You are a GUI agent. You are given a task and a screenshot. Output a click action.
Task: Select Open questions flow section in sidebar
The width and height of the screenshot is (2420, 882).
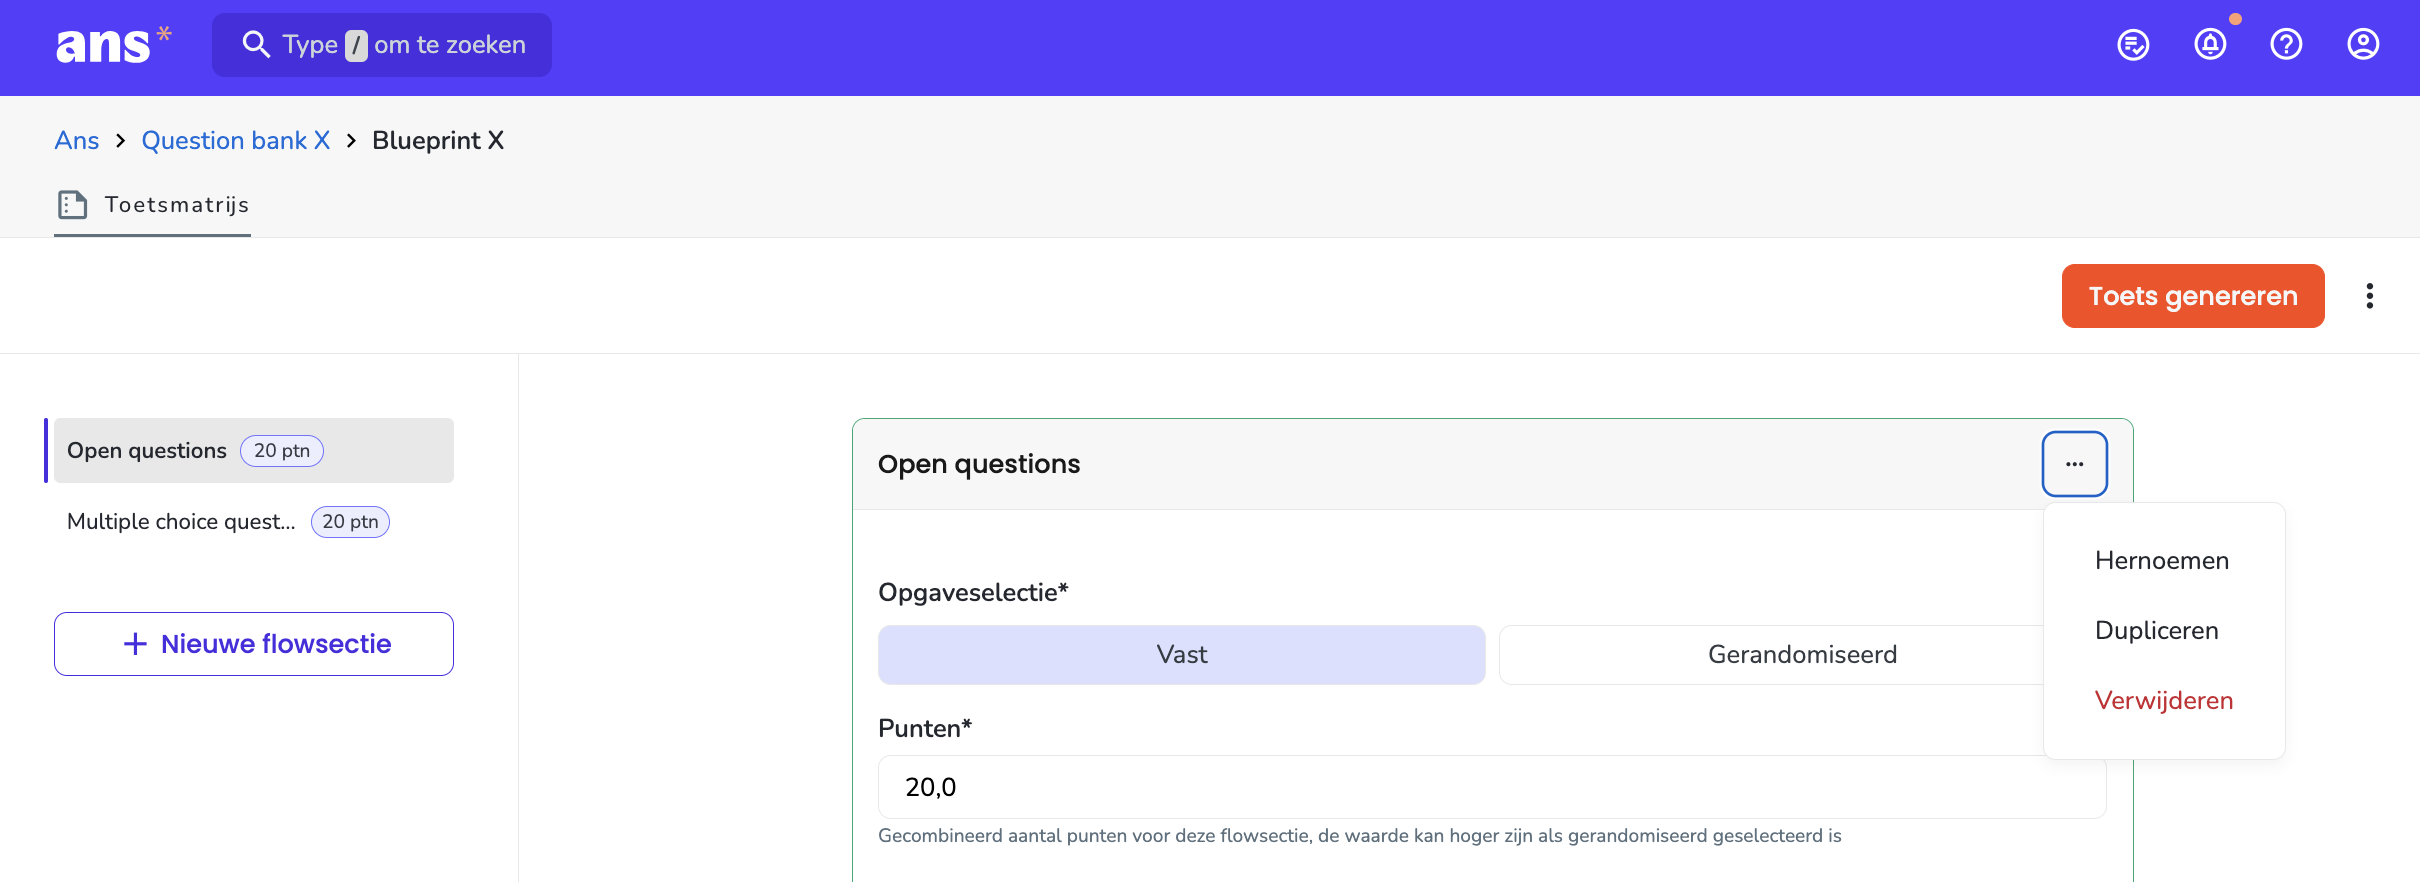254,451
